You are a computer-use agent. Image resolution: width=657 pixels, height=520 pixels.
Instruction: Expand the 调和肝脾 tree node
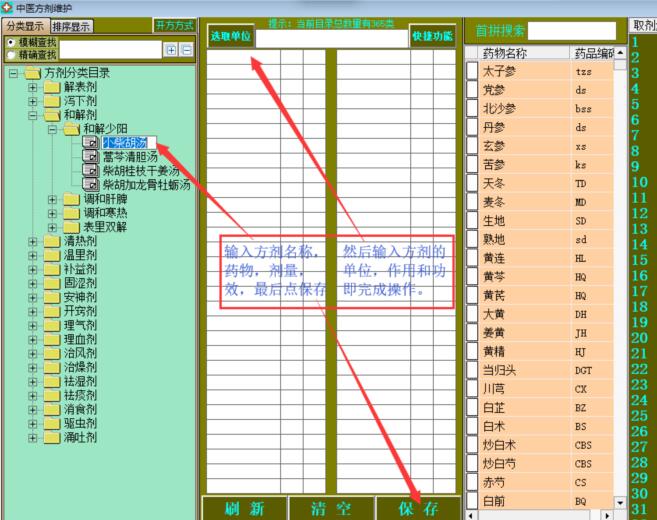click(52, 199)
